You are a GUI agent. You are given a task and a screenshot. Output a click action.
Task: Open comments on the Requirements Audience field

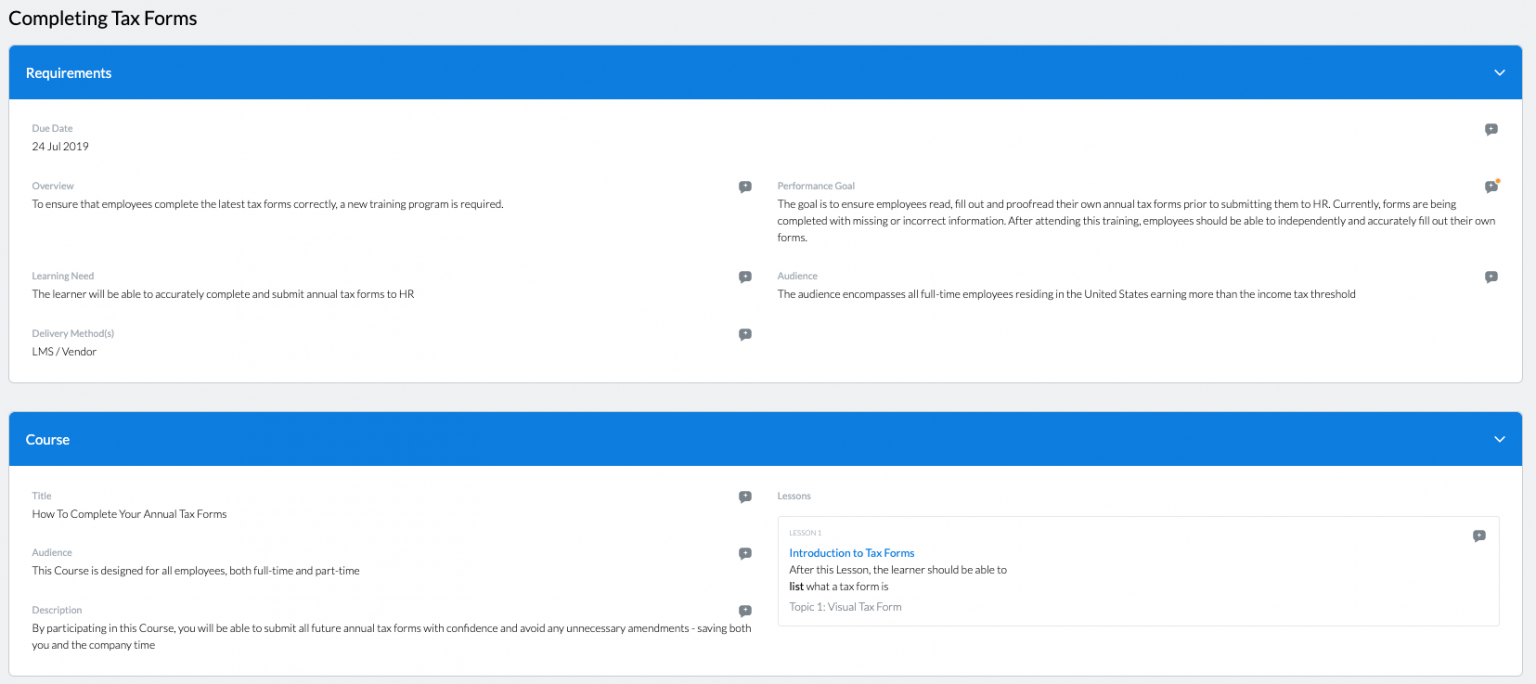(1491, 276)
